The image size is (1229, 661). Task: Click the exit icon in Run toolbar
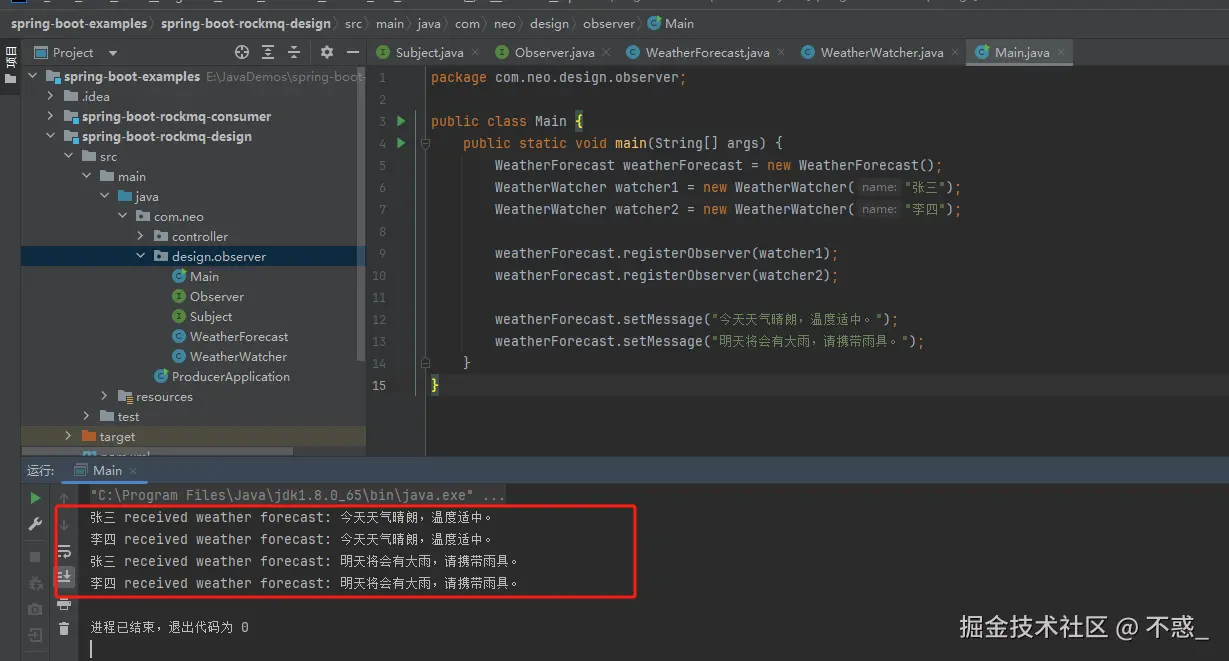35,635
